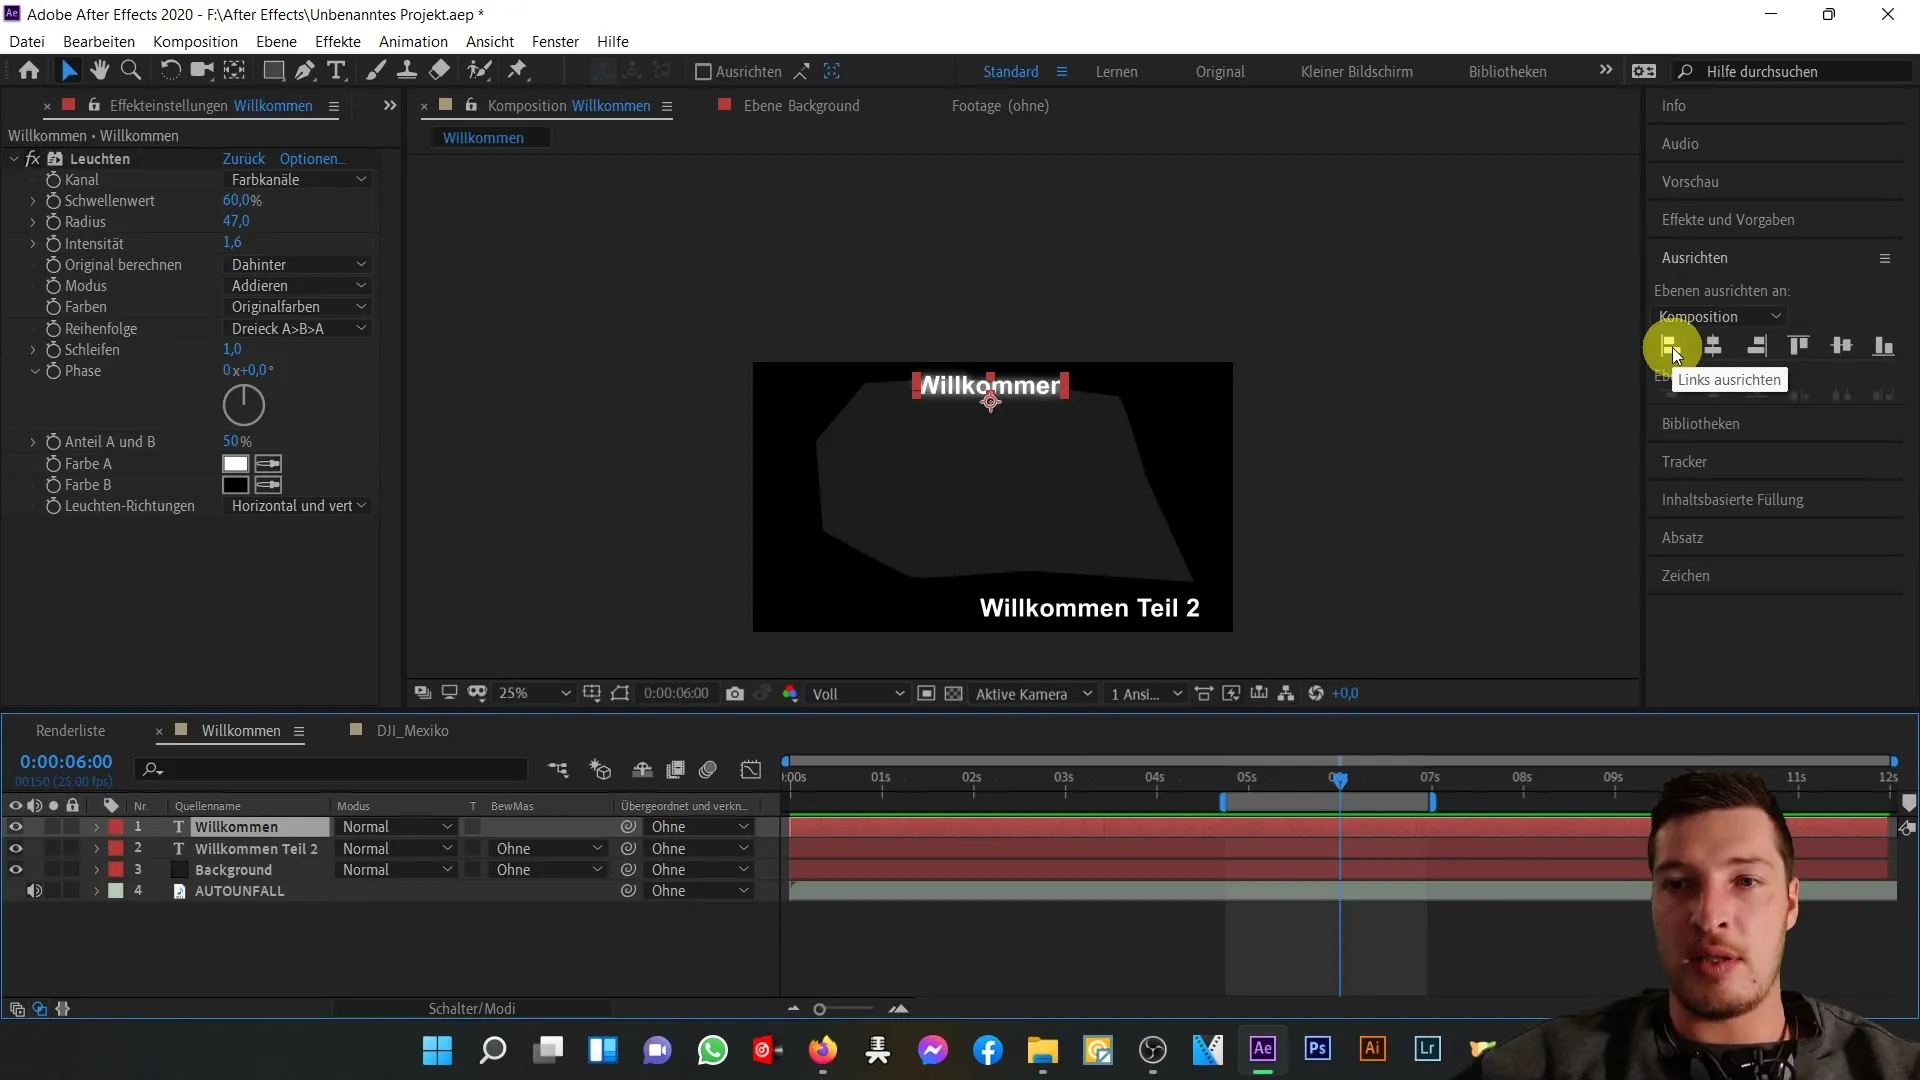
Task: Open the Reihenfolge Dreieck dropdown
Action: click(x=297, y=329)
